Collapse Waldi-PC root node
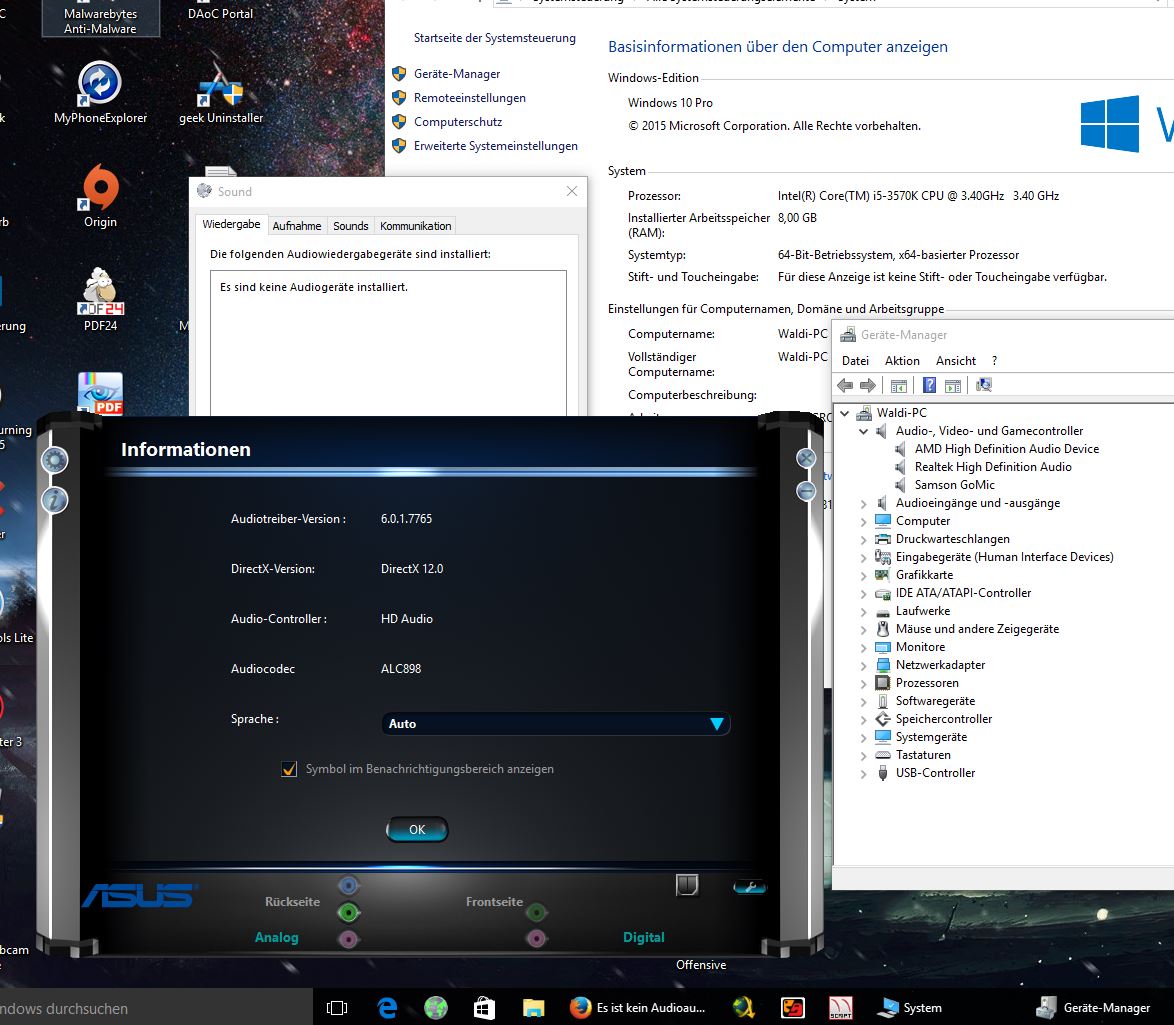 pyautogui.click(x=845, y=413)
